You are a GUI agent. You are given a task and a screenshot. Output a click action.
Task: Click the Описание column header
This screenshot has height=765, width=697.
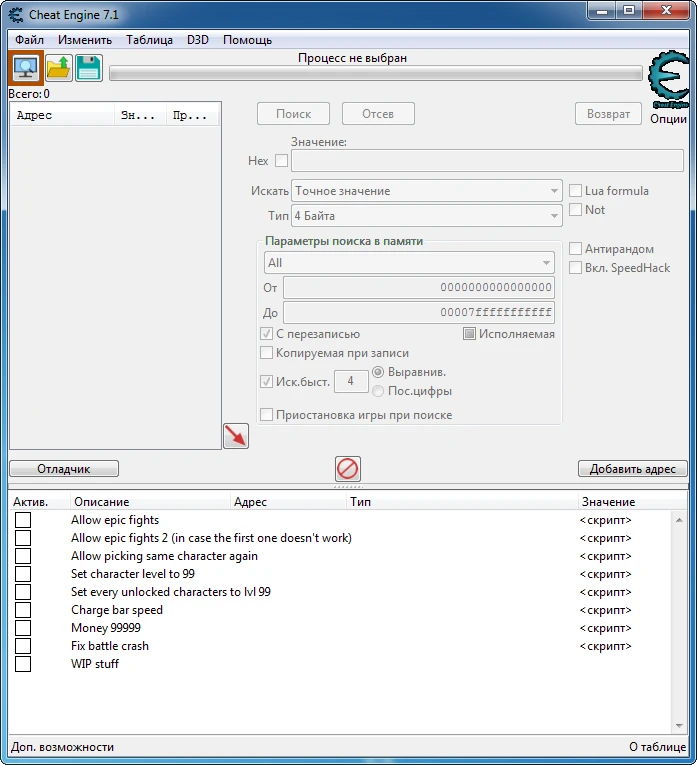click(150, 502)
